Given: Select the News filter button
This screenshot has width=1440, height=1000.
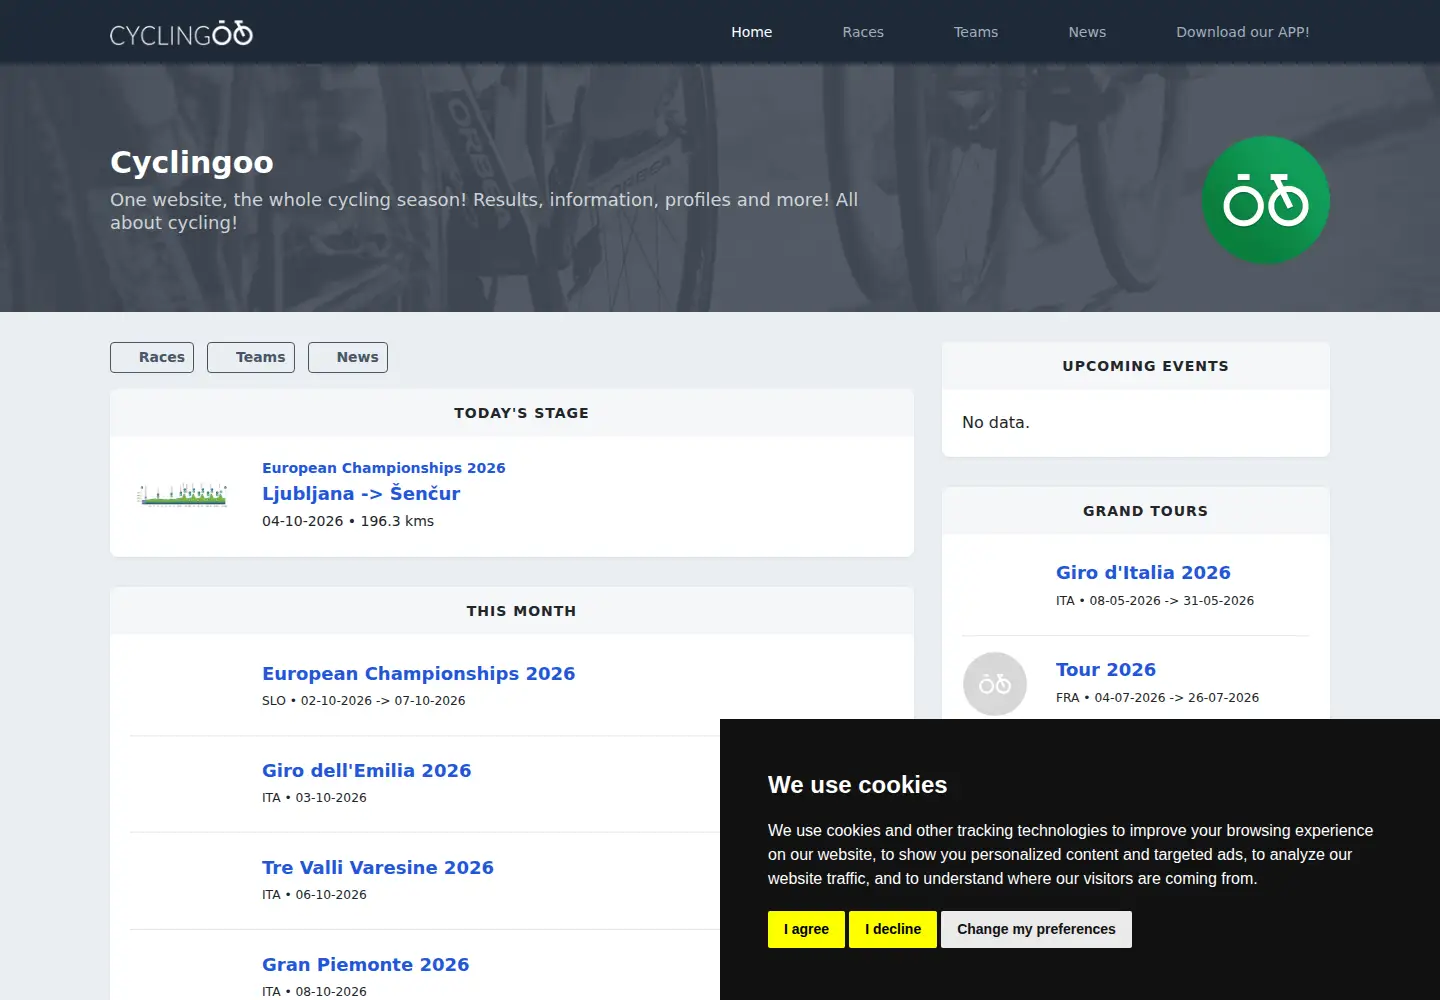Looking at the screenshot, I should pos(348,357).
